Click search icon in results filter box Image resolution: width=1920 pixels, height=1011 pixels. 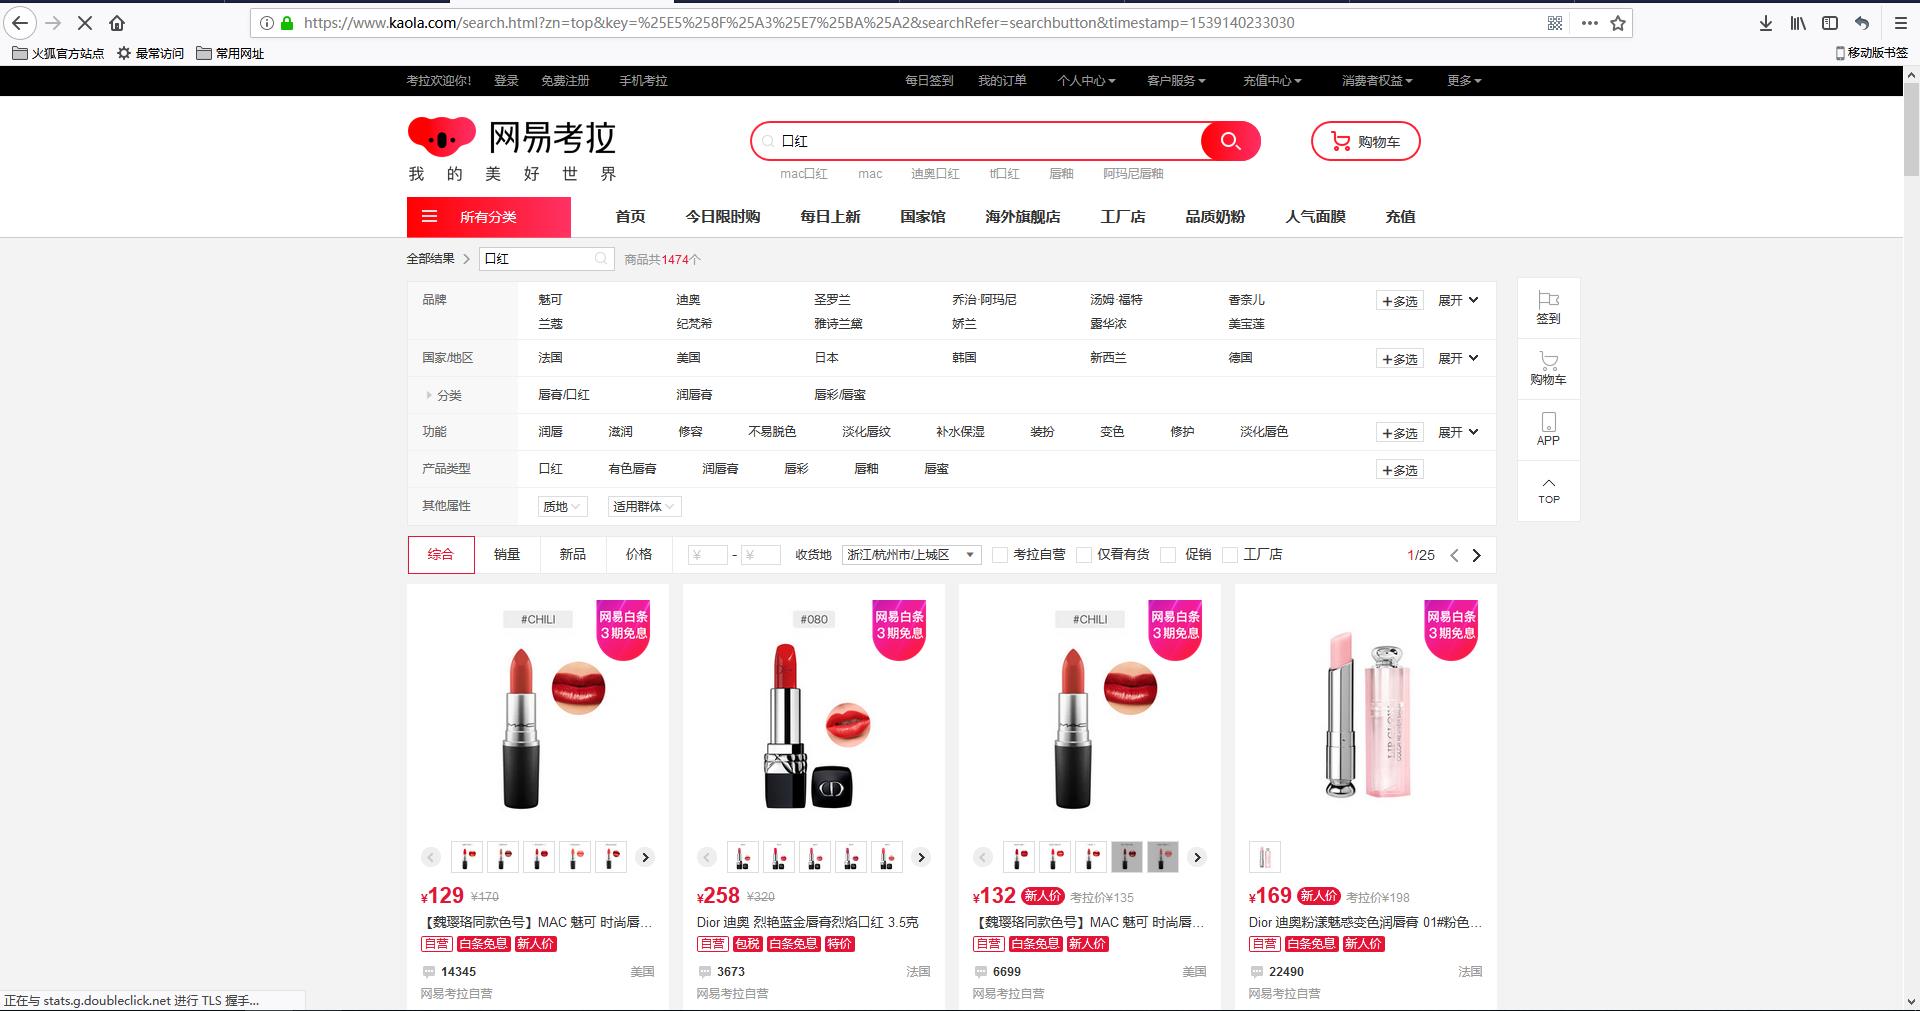[601, 258]
